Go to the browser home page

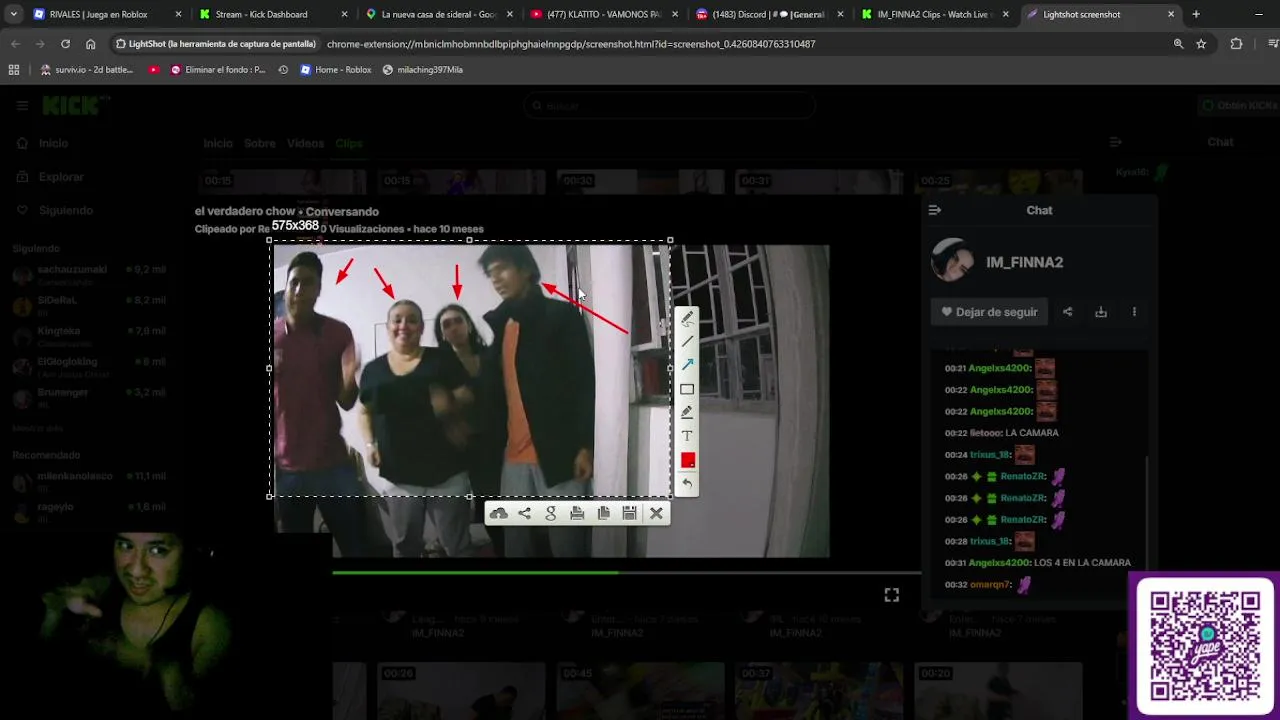[90, 44]
